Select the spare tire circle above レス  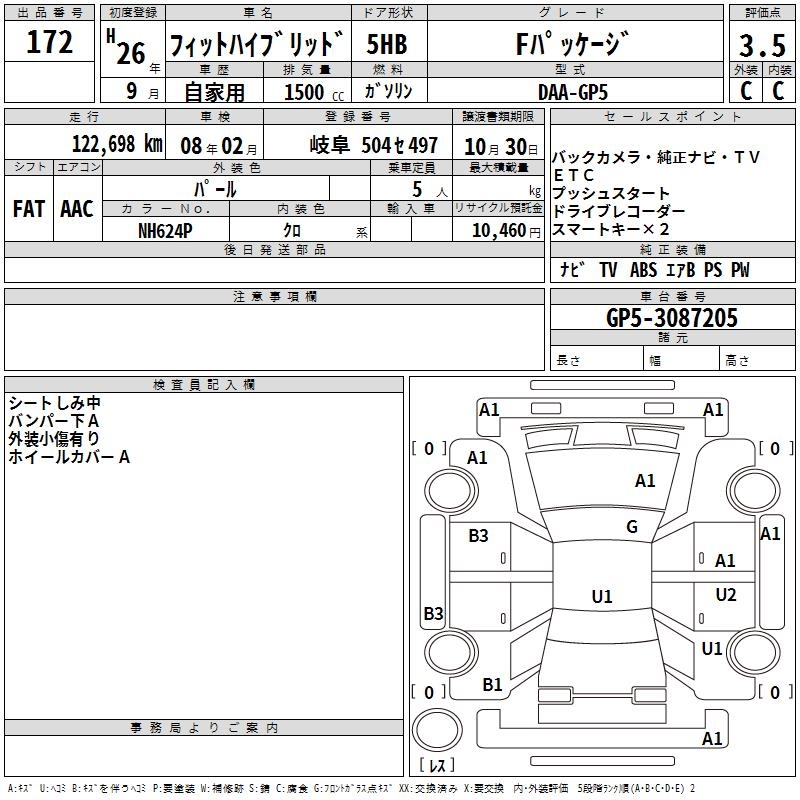point(437,730)
